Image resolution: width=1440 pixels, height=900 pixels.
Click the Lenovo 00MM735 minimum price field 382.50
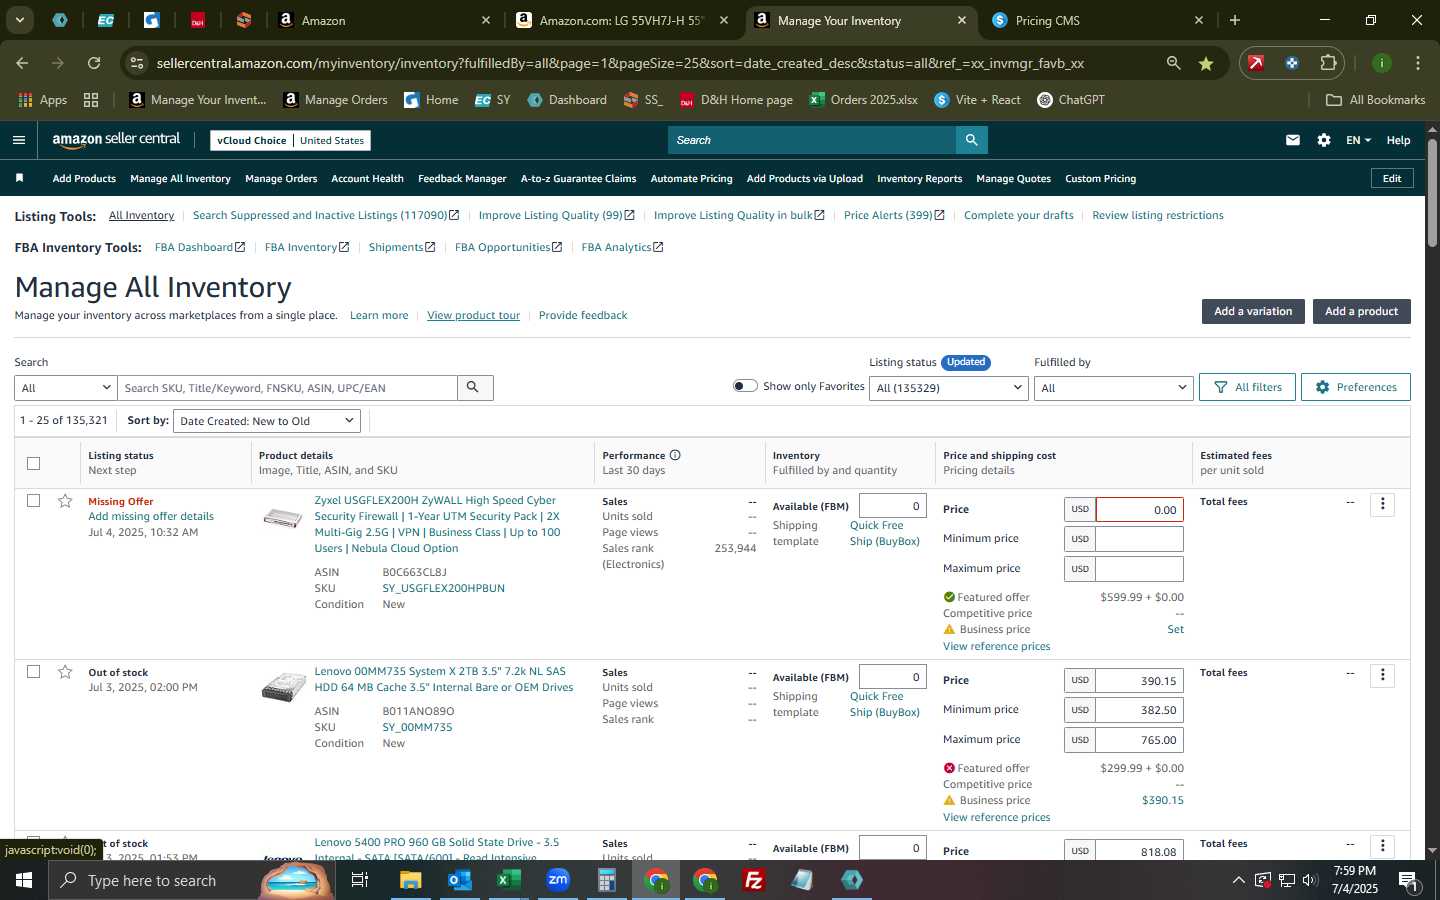click(1139, 710)
